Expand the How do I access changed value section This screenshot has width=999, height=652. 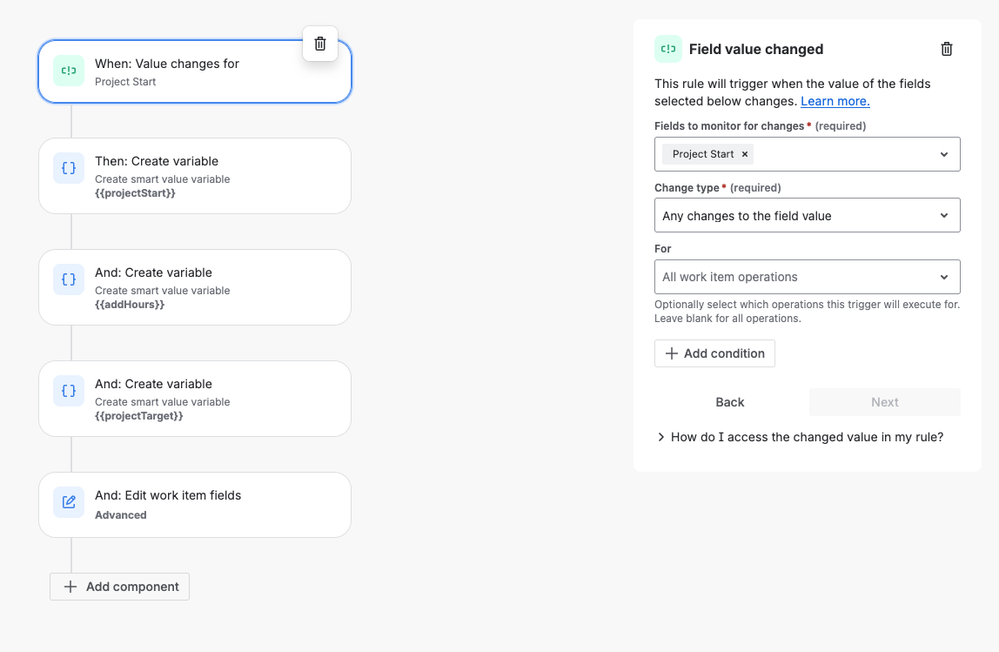800,437
